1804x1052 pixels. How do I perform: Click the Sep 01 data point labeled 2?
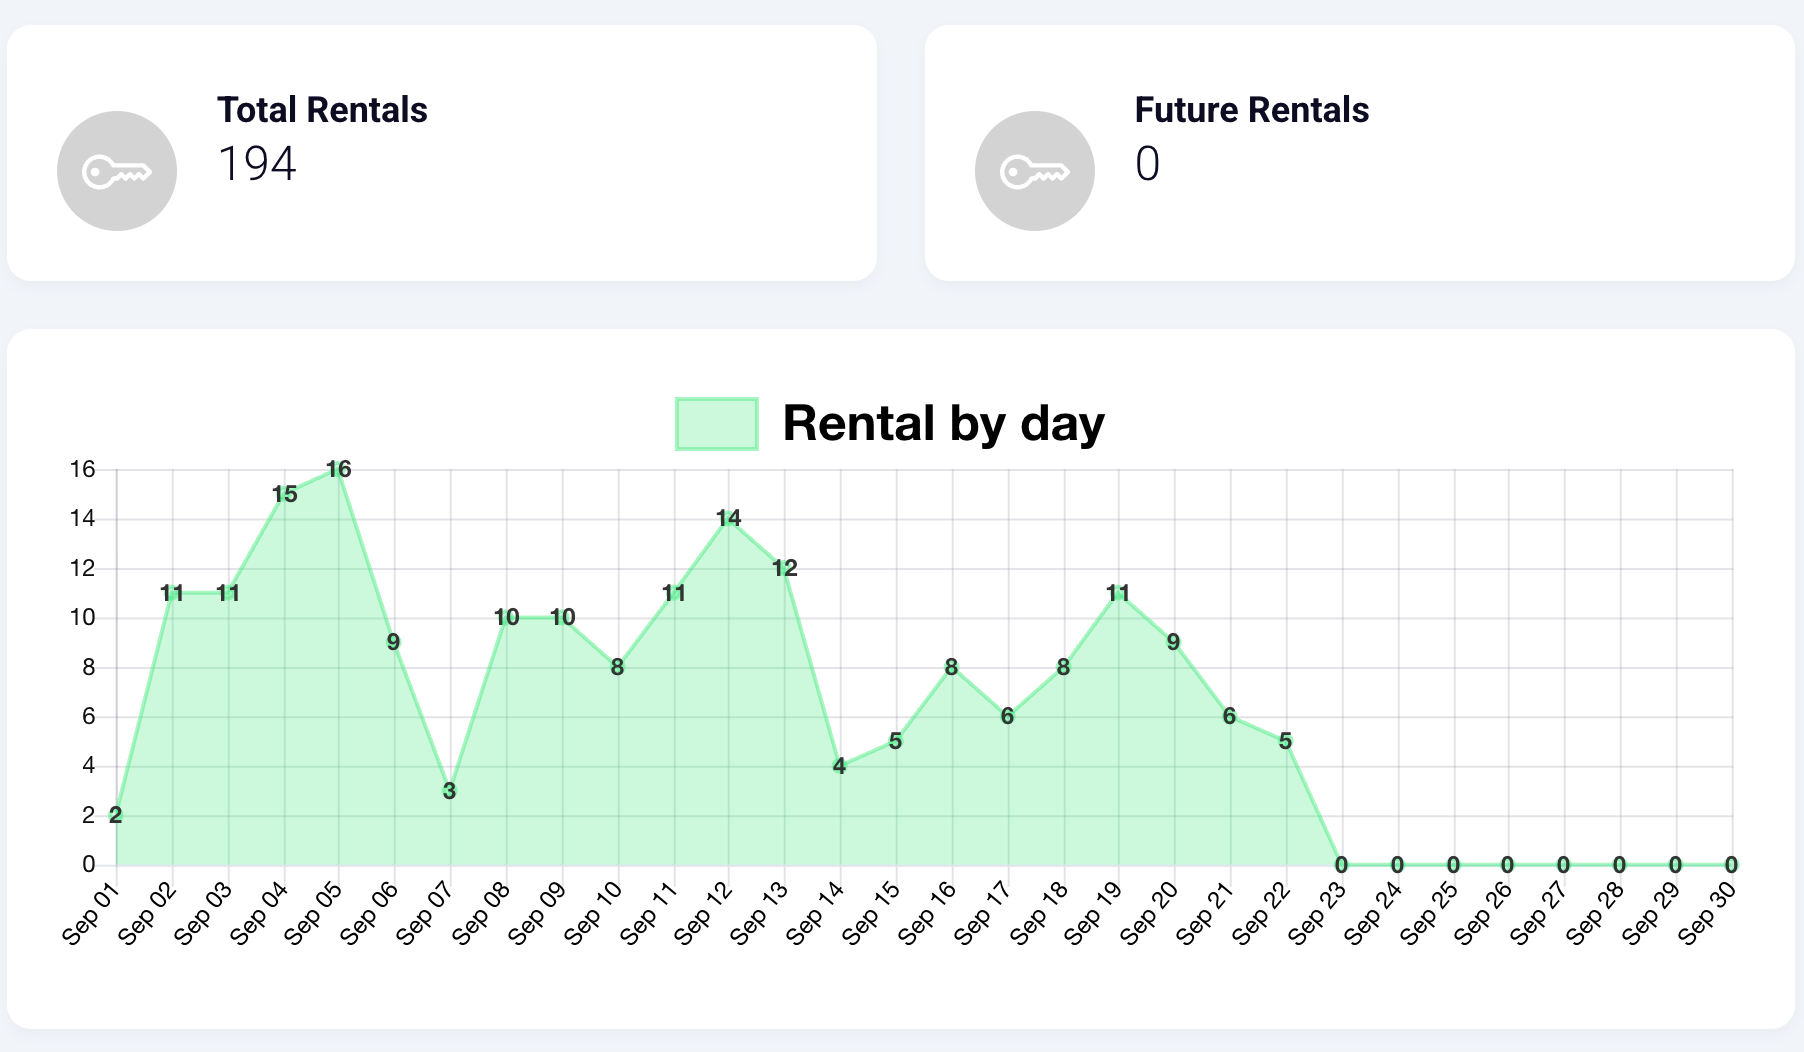click(116, 815)
